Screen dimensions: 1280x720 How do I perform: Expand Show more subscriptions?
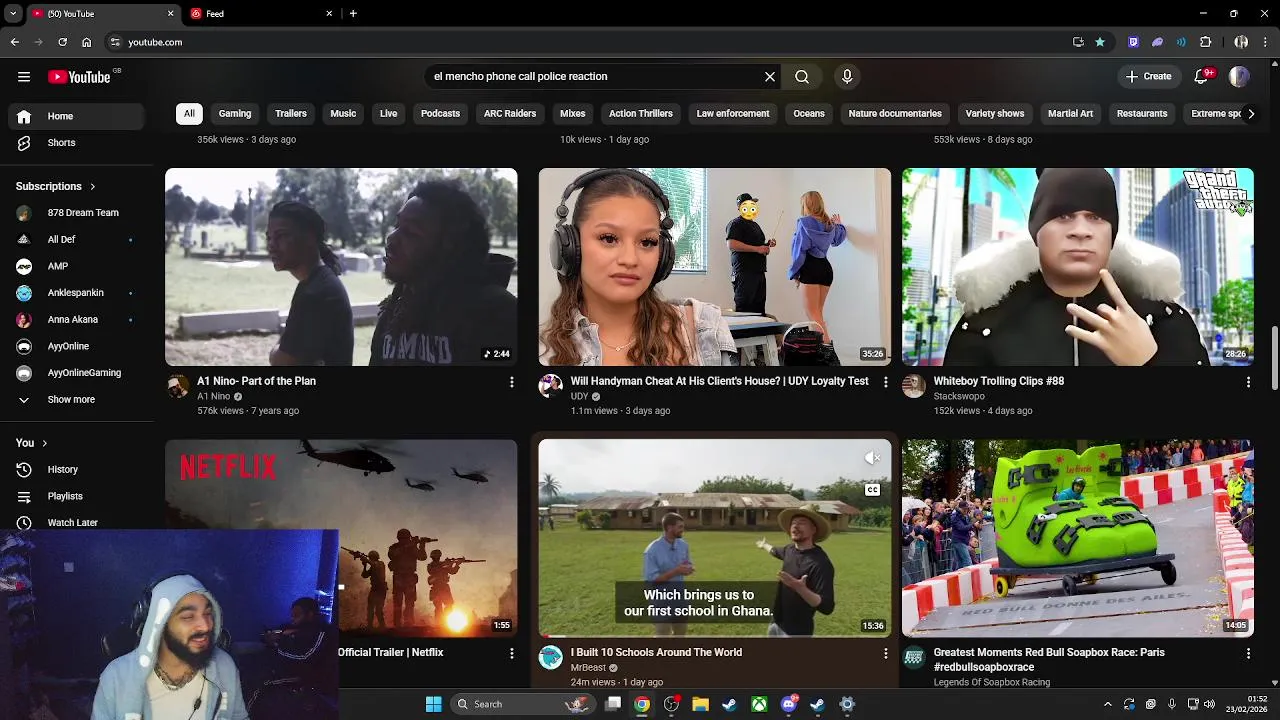tap(75, 400)
